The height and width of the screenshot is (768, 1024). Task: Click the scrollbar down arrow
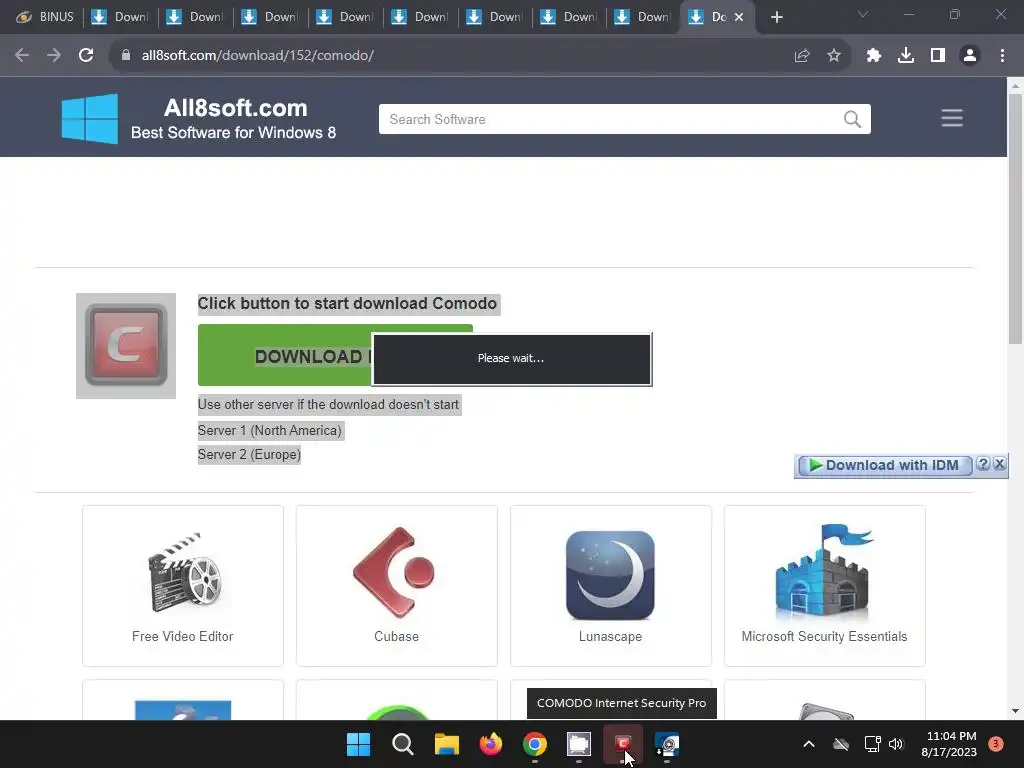1015,711
